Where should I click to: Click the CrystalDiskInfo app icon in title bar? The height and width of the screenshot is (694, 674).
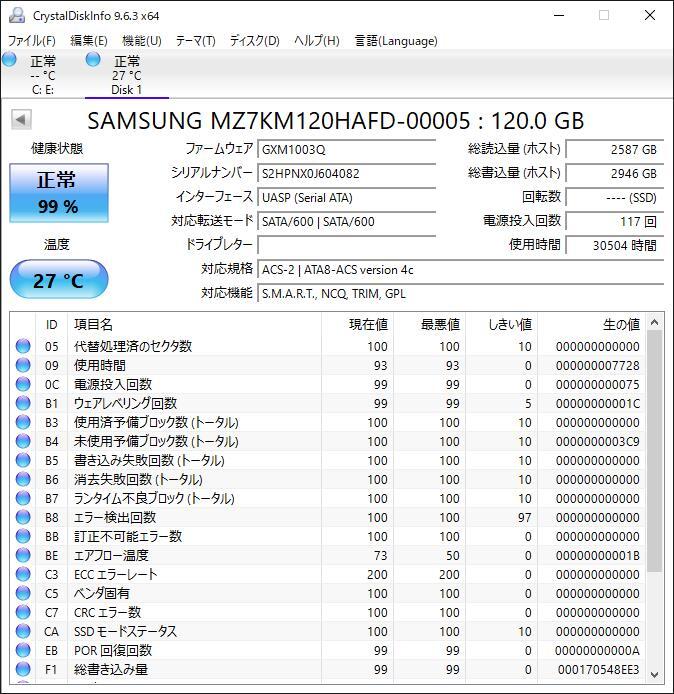(17, 15)
